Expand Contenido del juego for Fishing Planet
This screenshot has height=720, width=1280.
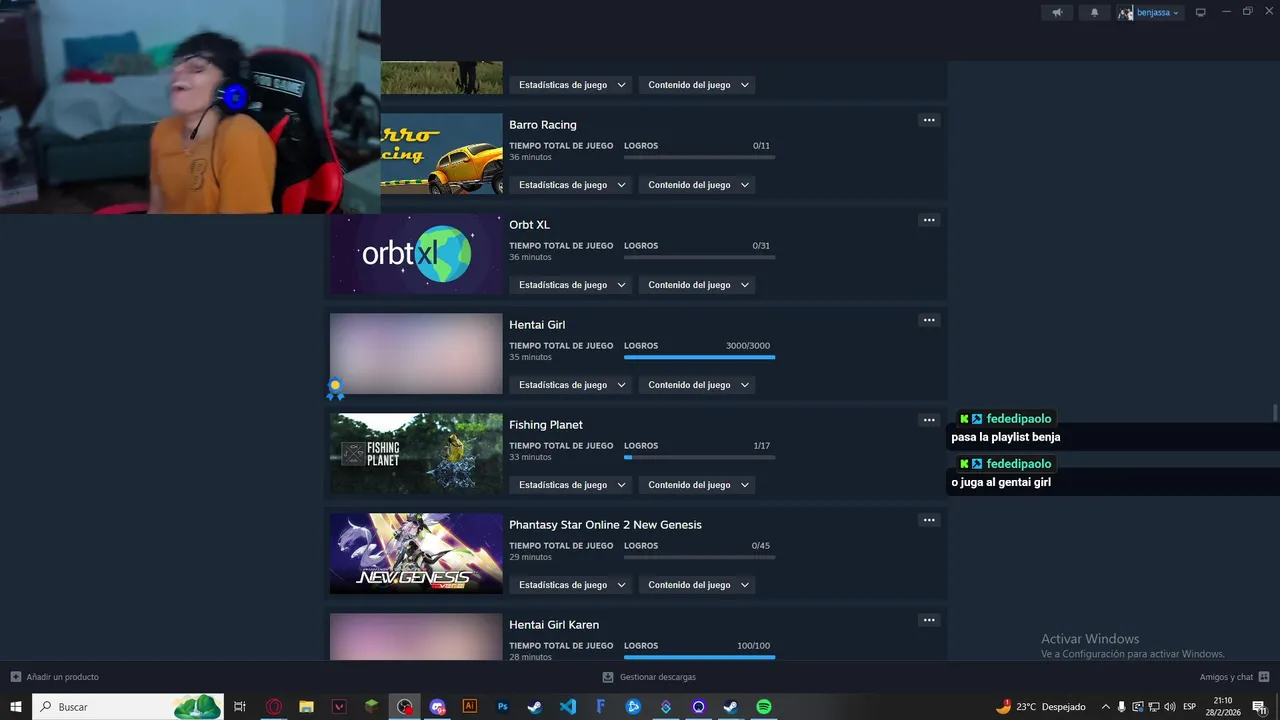697,485
